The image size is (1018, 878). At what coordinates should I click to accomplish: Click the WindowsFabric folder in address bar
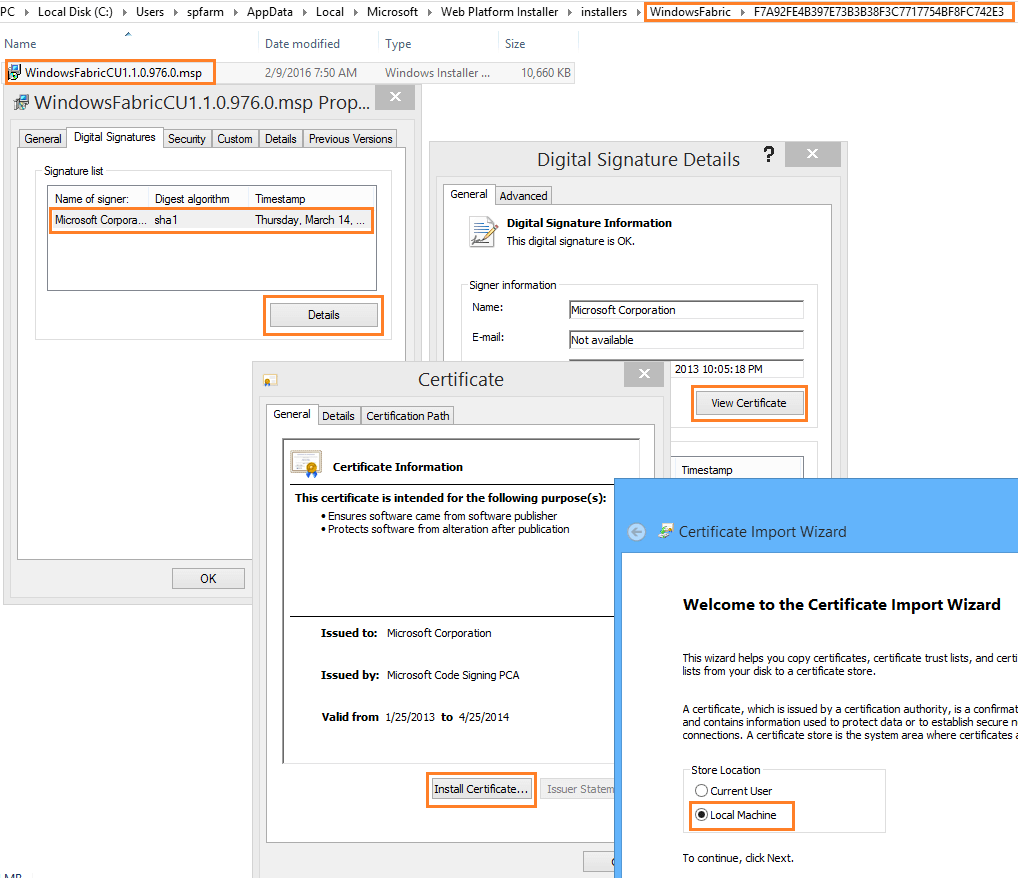click(x=690, y=12)
